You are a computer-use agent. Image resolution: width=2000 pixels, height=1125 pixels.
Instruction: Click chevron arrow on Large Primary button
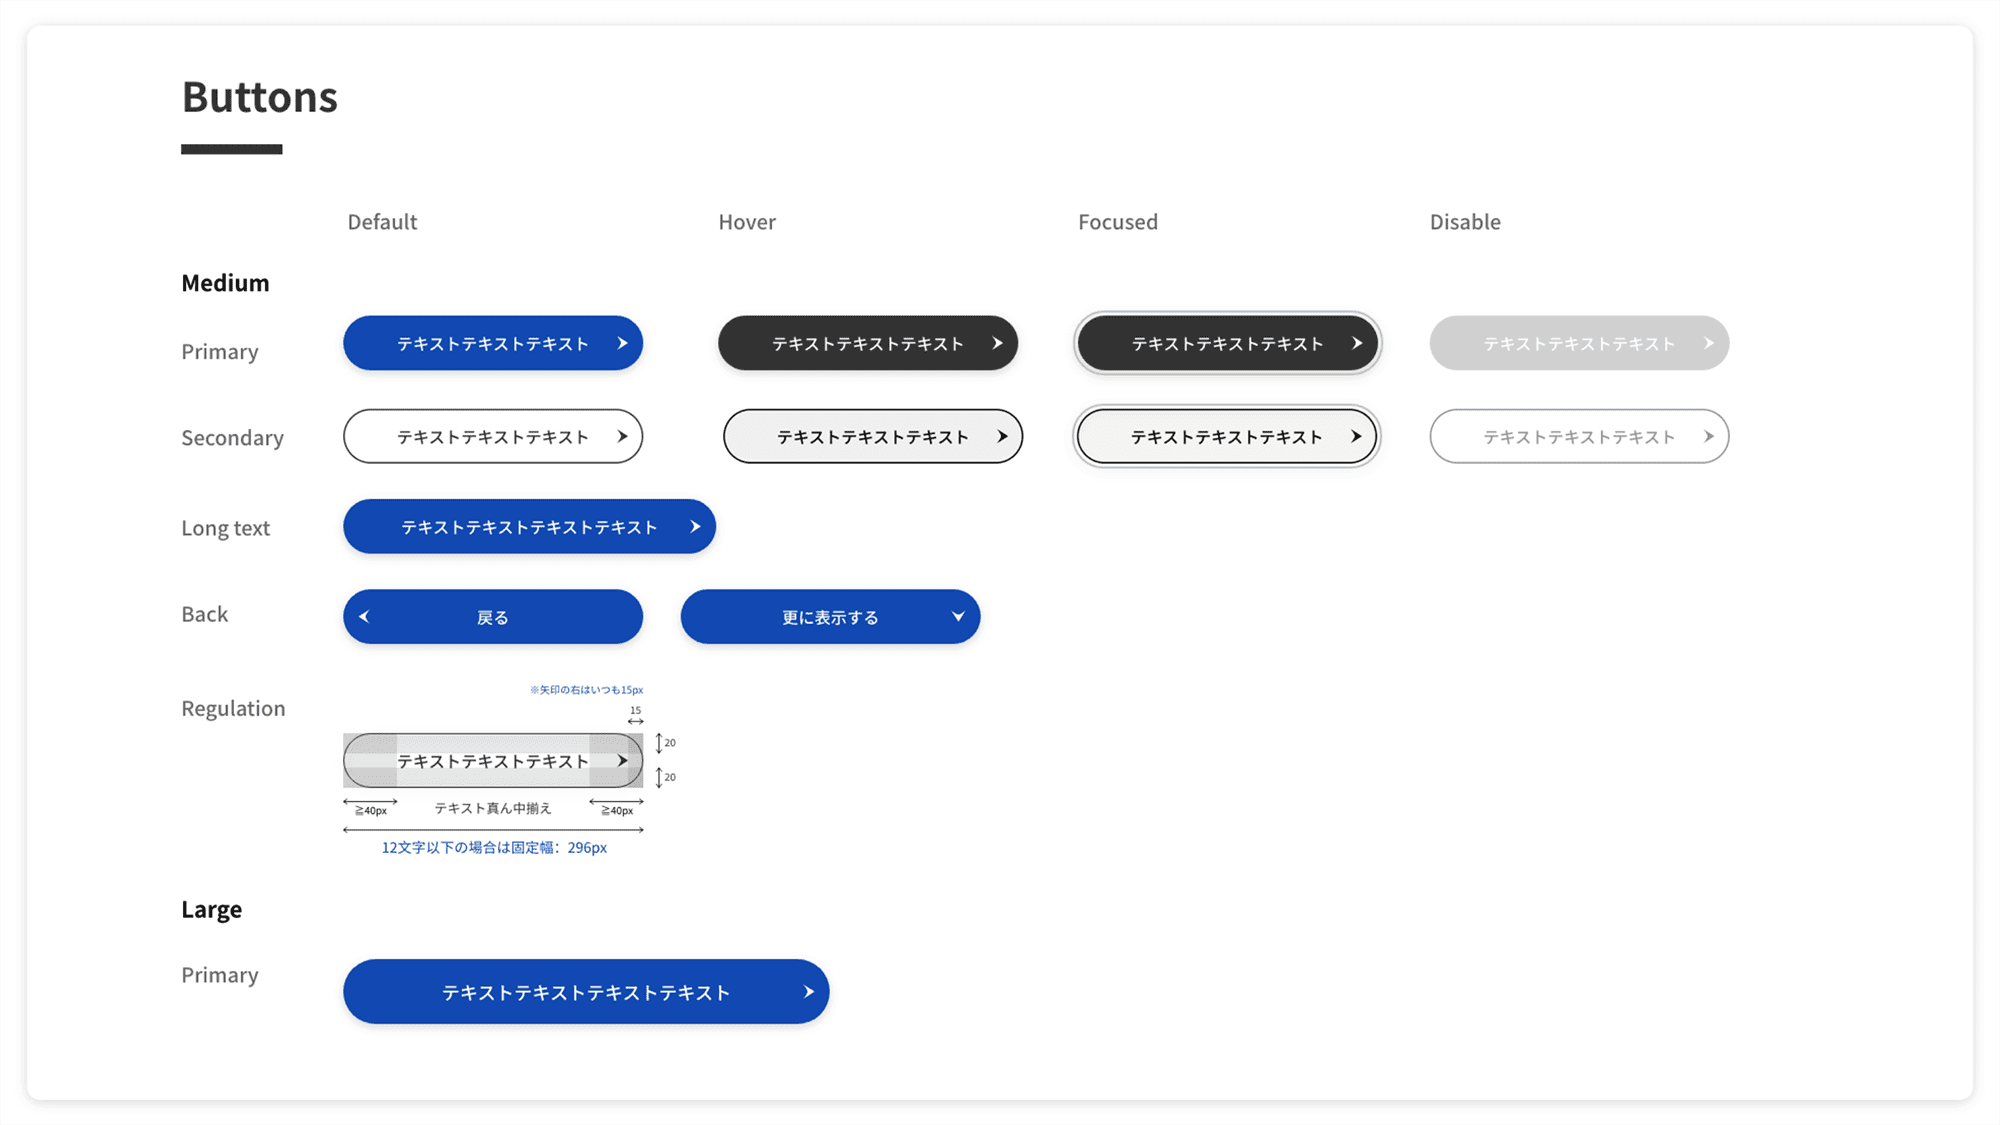tap(808, 992)
